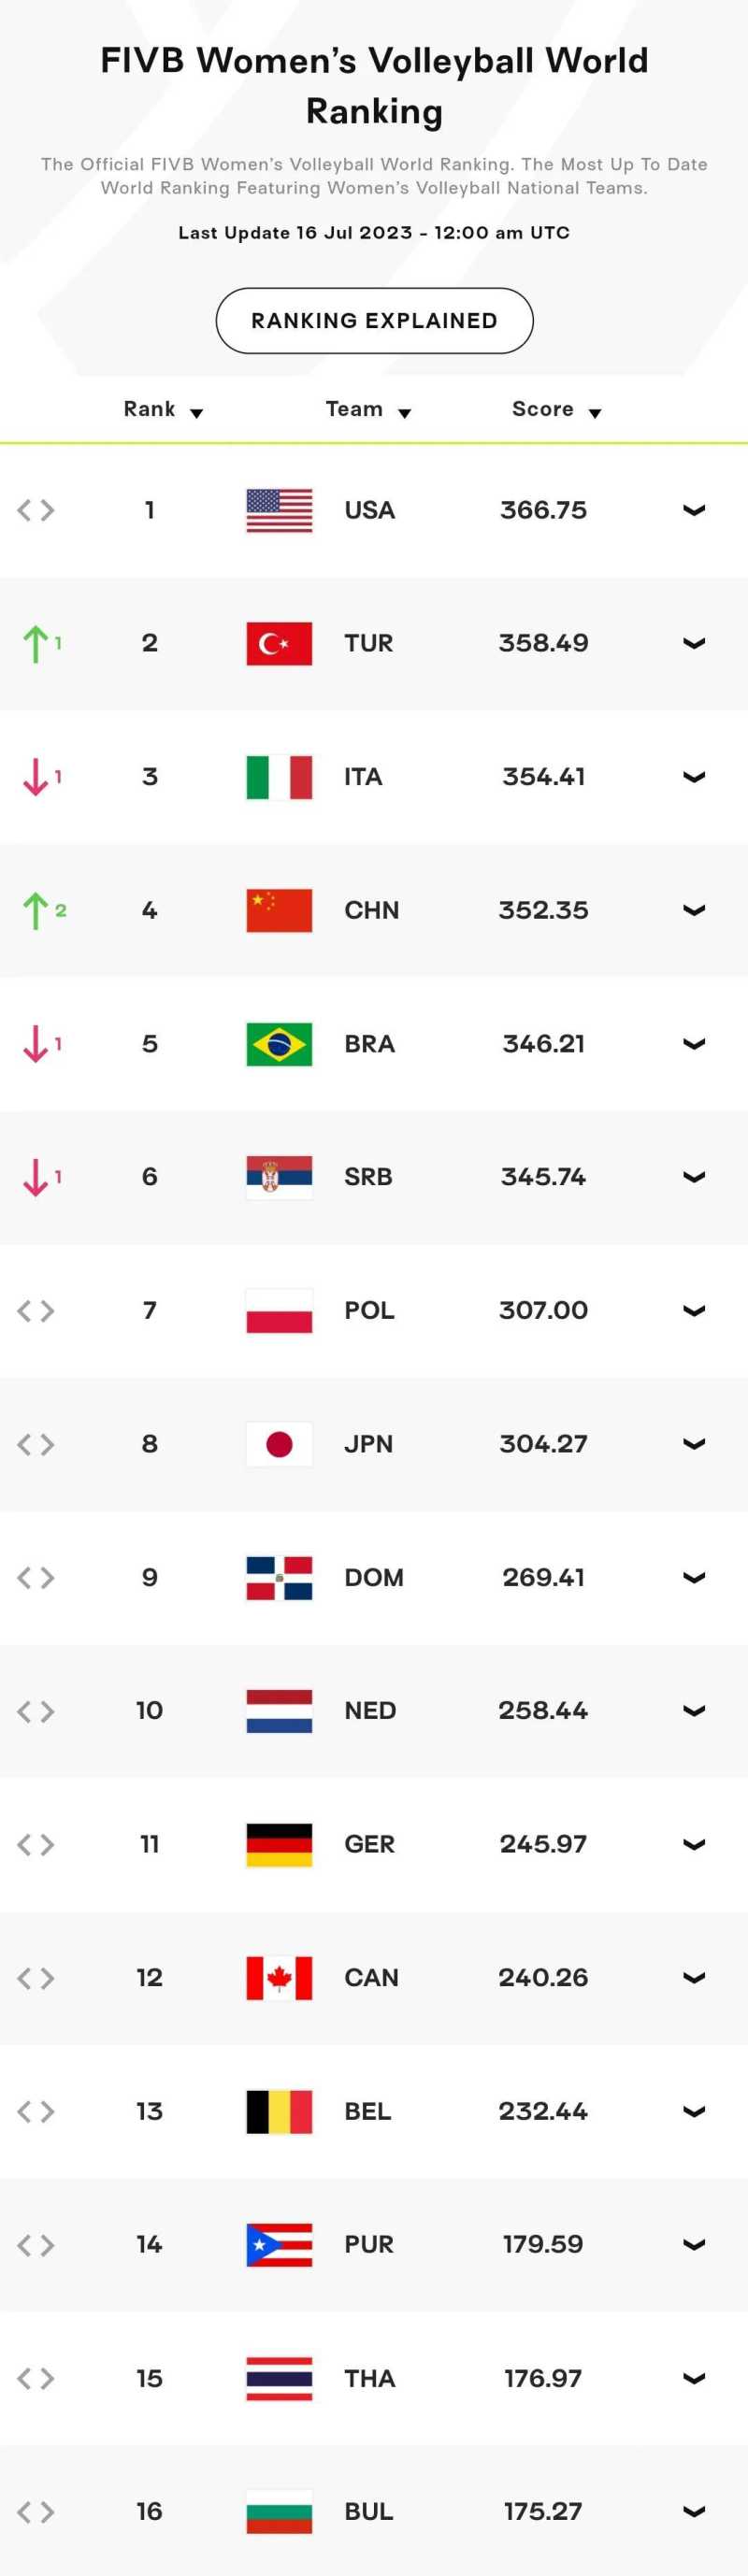Click the Japan flag icon
This screenshot has height=2576, width=748.
[x=279, y=1444]
